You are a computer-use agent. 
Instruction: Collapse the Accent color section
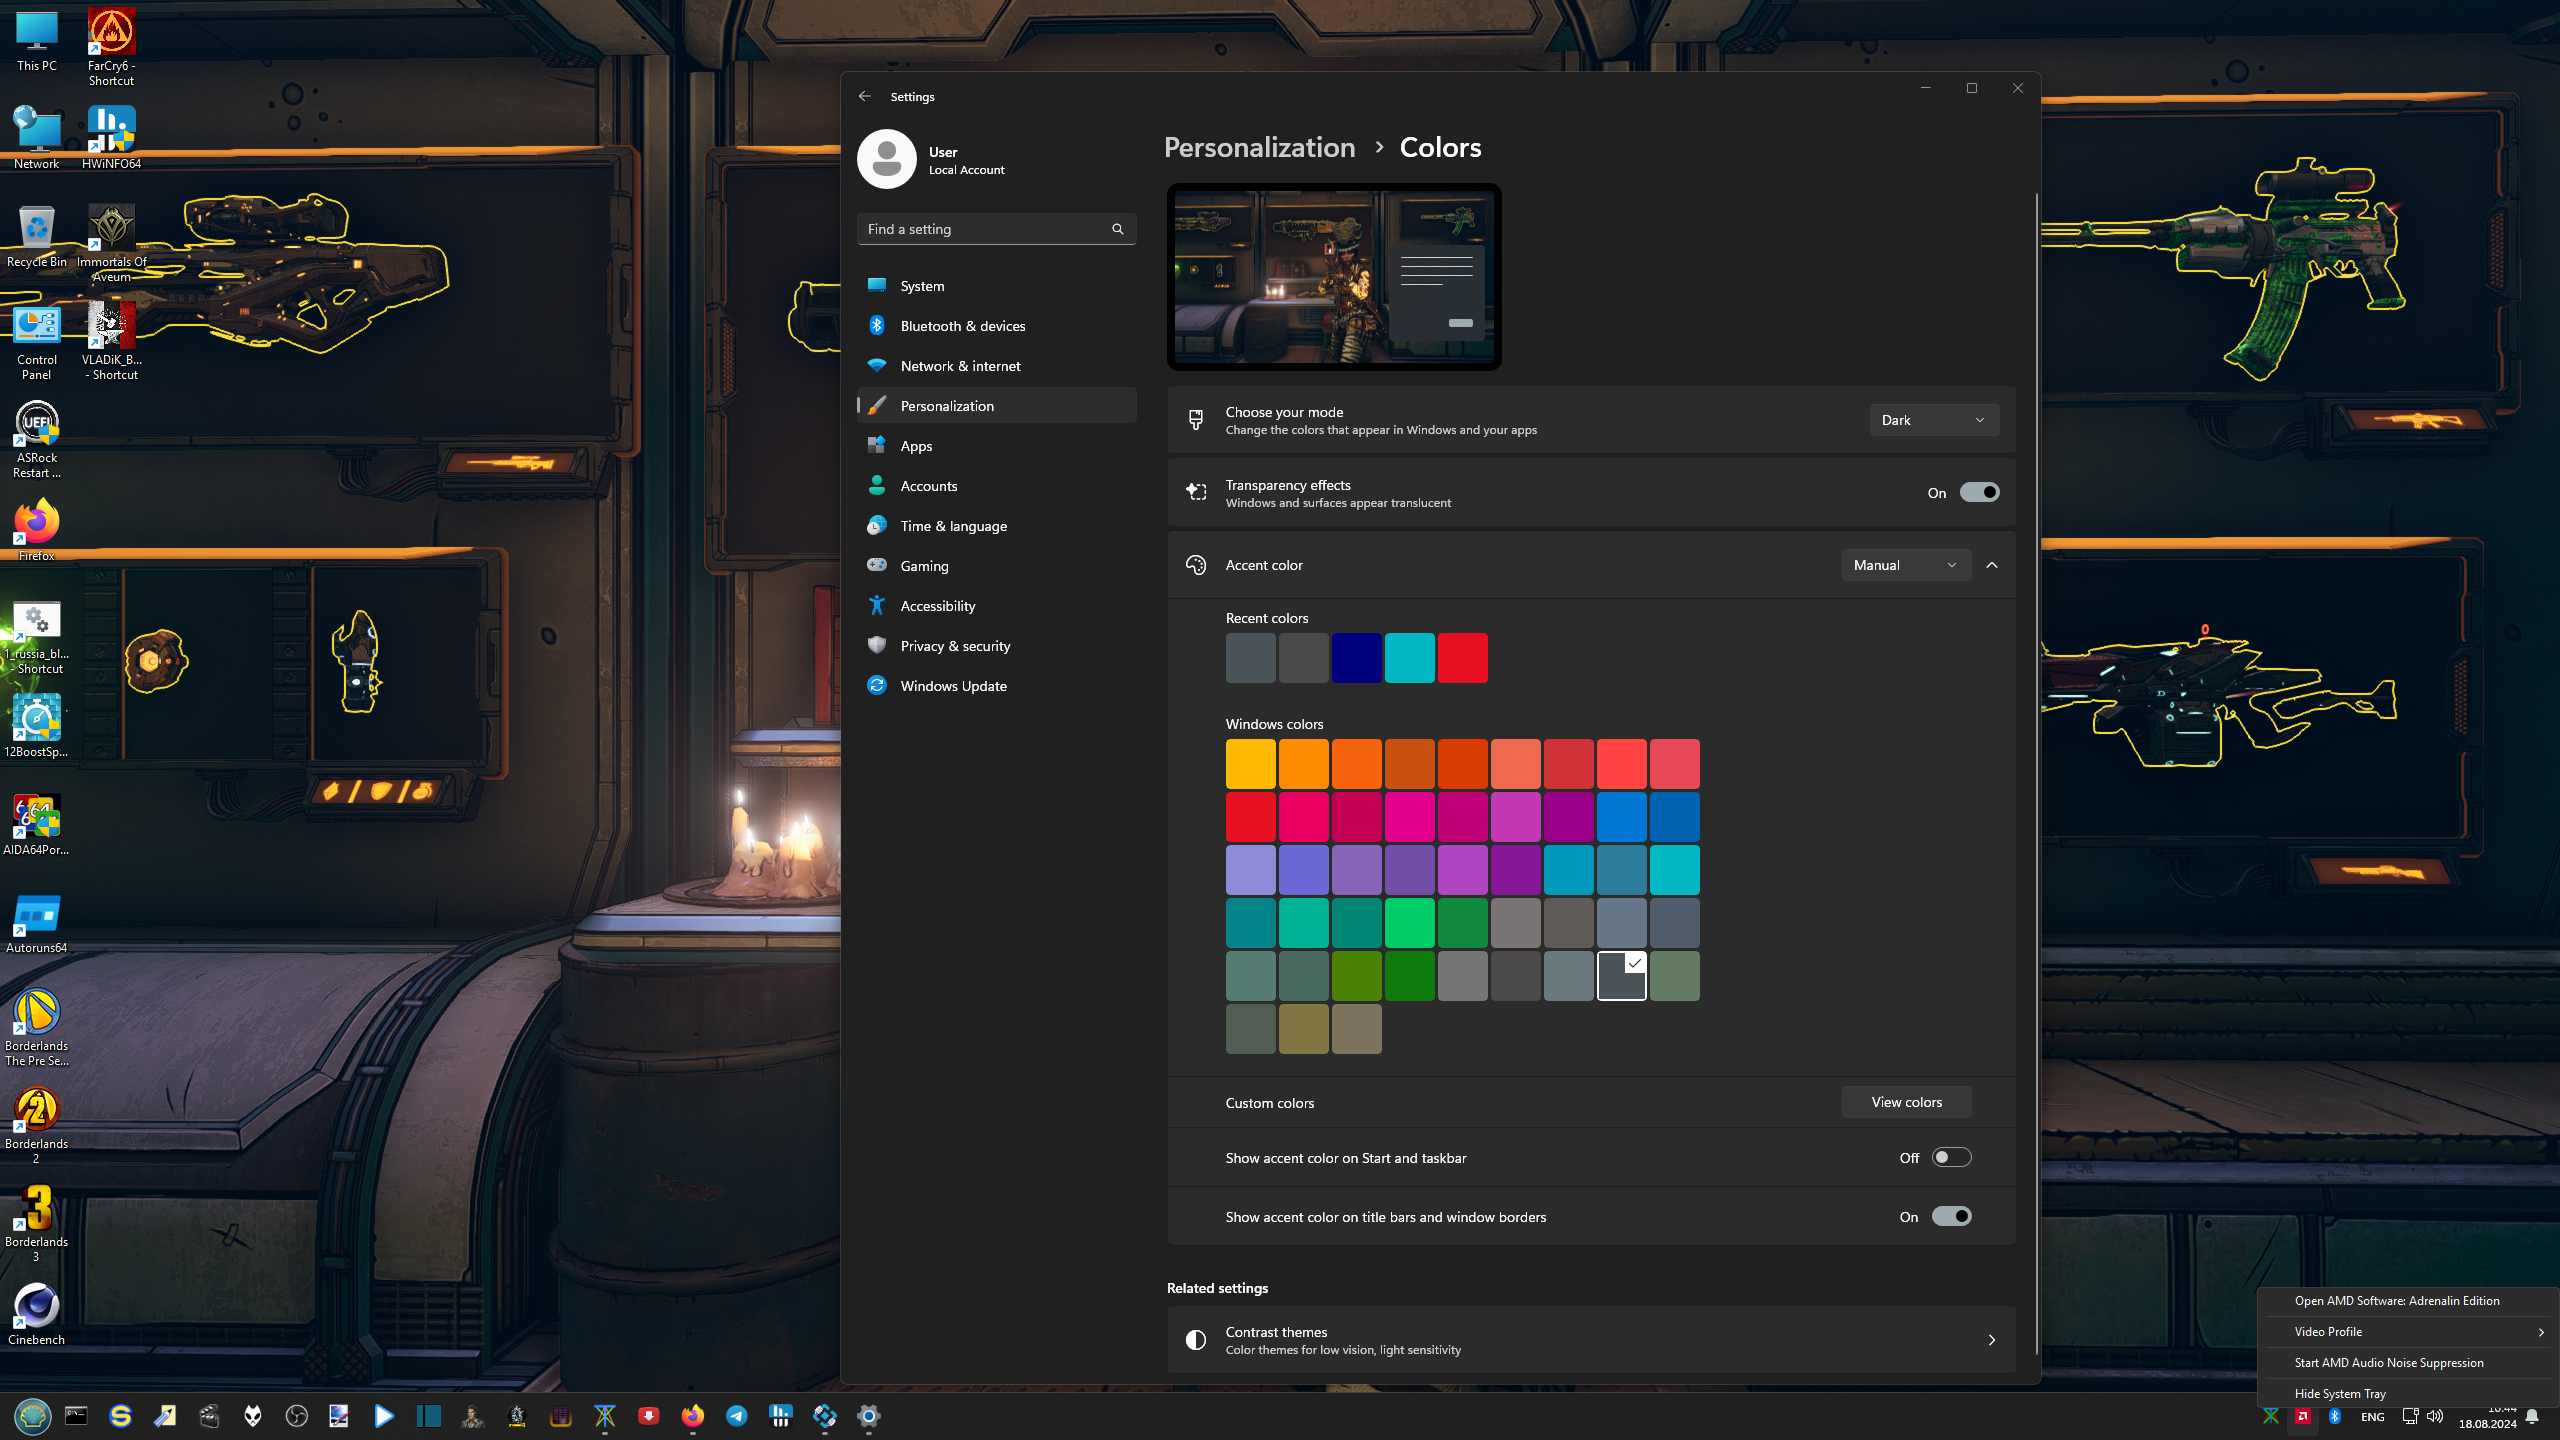point(1992,565)
